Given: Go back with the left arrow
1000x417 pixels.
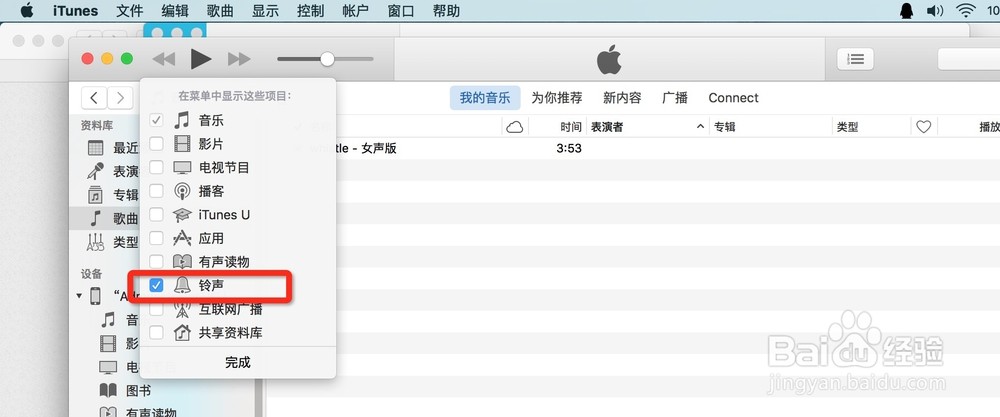Looking at the screenshot, I should [94, 98].
